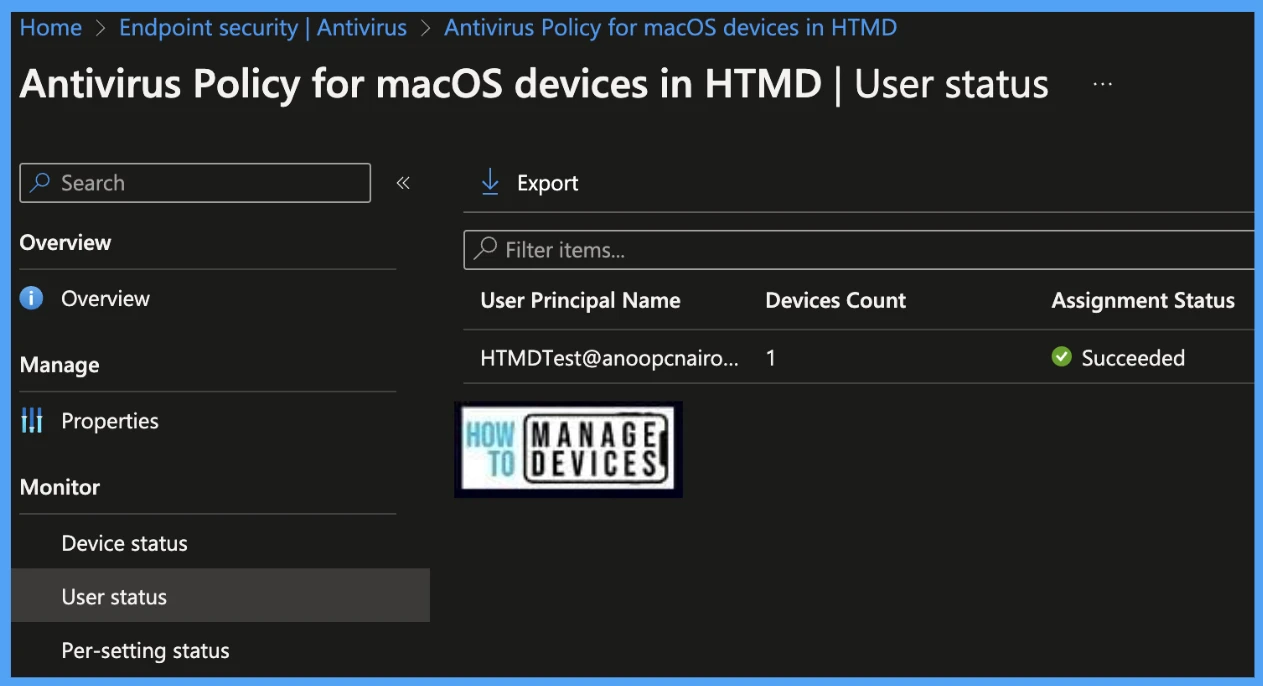The width and height of the screenshot is (1263, 686).
Task: Open the ellipsis more-options menu in title
Action: (x=1103, y=85)
